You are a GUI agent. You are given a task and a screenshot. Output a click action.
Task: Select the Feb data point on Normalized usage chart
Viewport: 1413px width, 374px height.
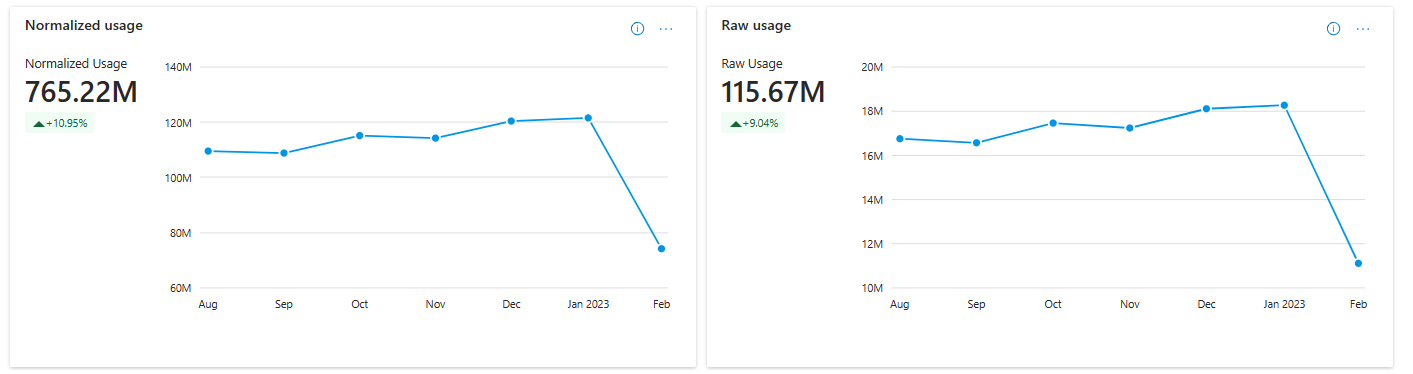662,249
